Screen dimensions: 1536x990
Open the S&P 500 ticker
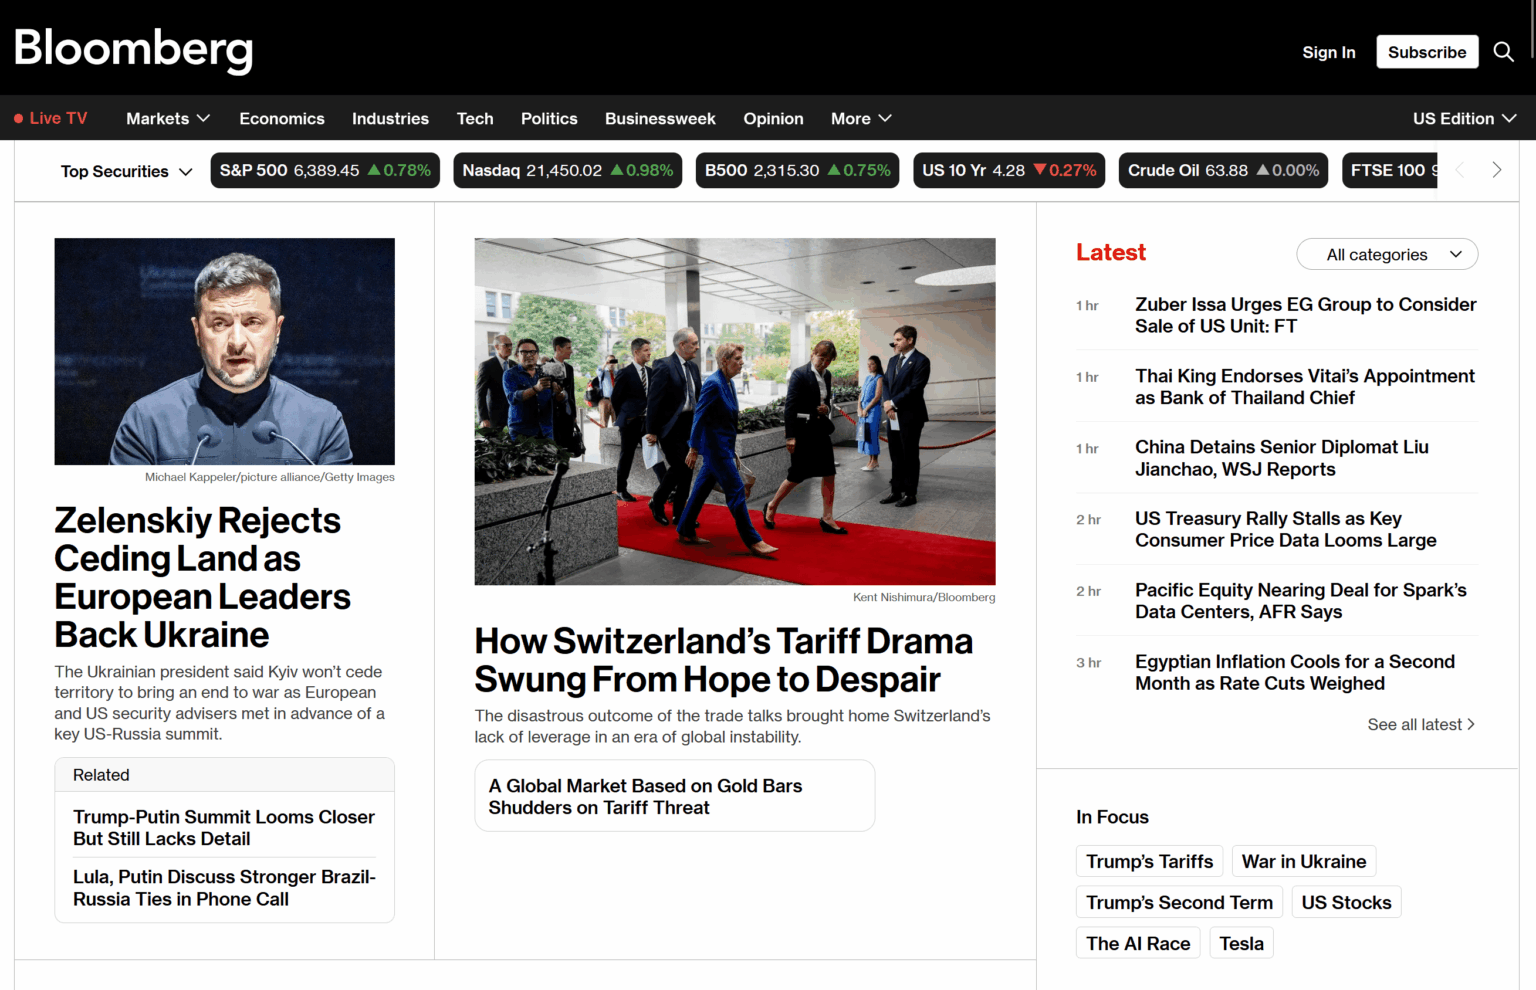(325, 170)
